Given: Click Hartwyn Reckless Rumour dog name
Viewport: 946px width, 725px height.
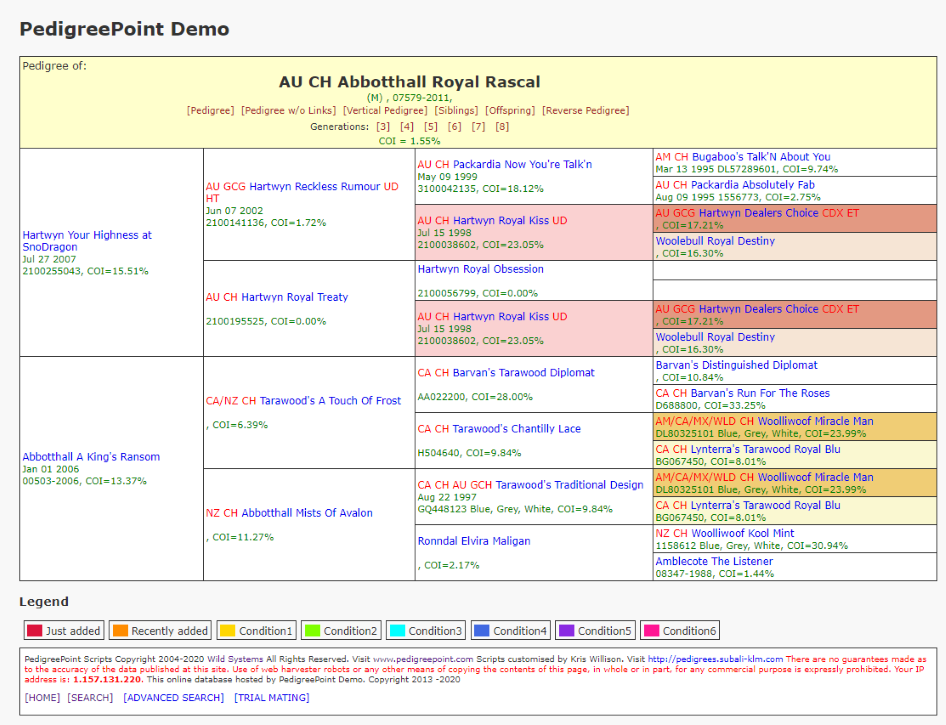Looking at the screenshot, I should click(314, 186).
